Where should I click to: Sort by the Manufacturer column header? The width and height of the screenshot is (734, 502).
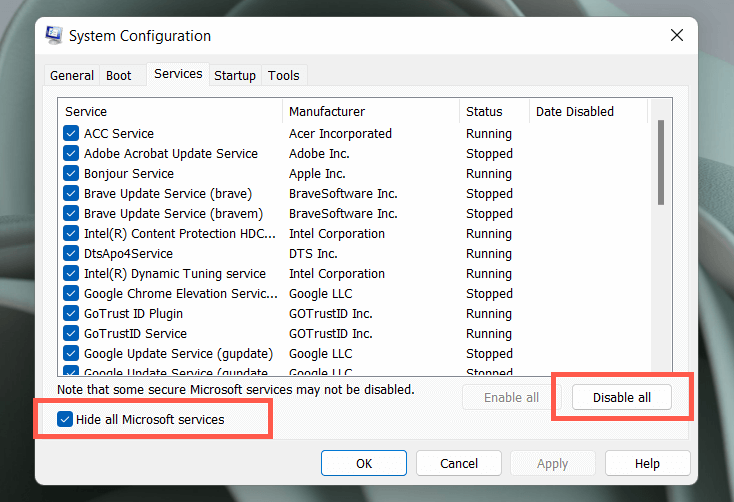pos(371,111)
